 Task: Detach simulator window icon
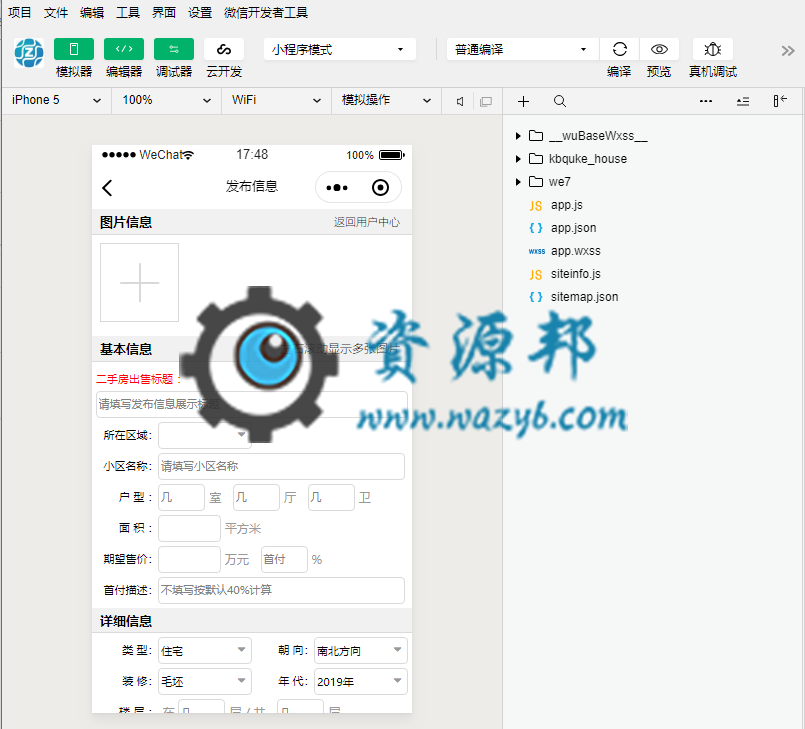(486, 101)
